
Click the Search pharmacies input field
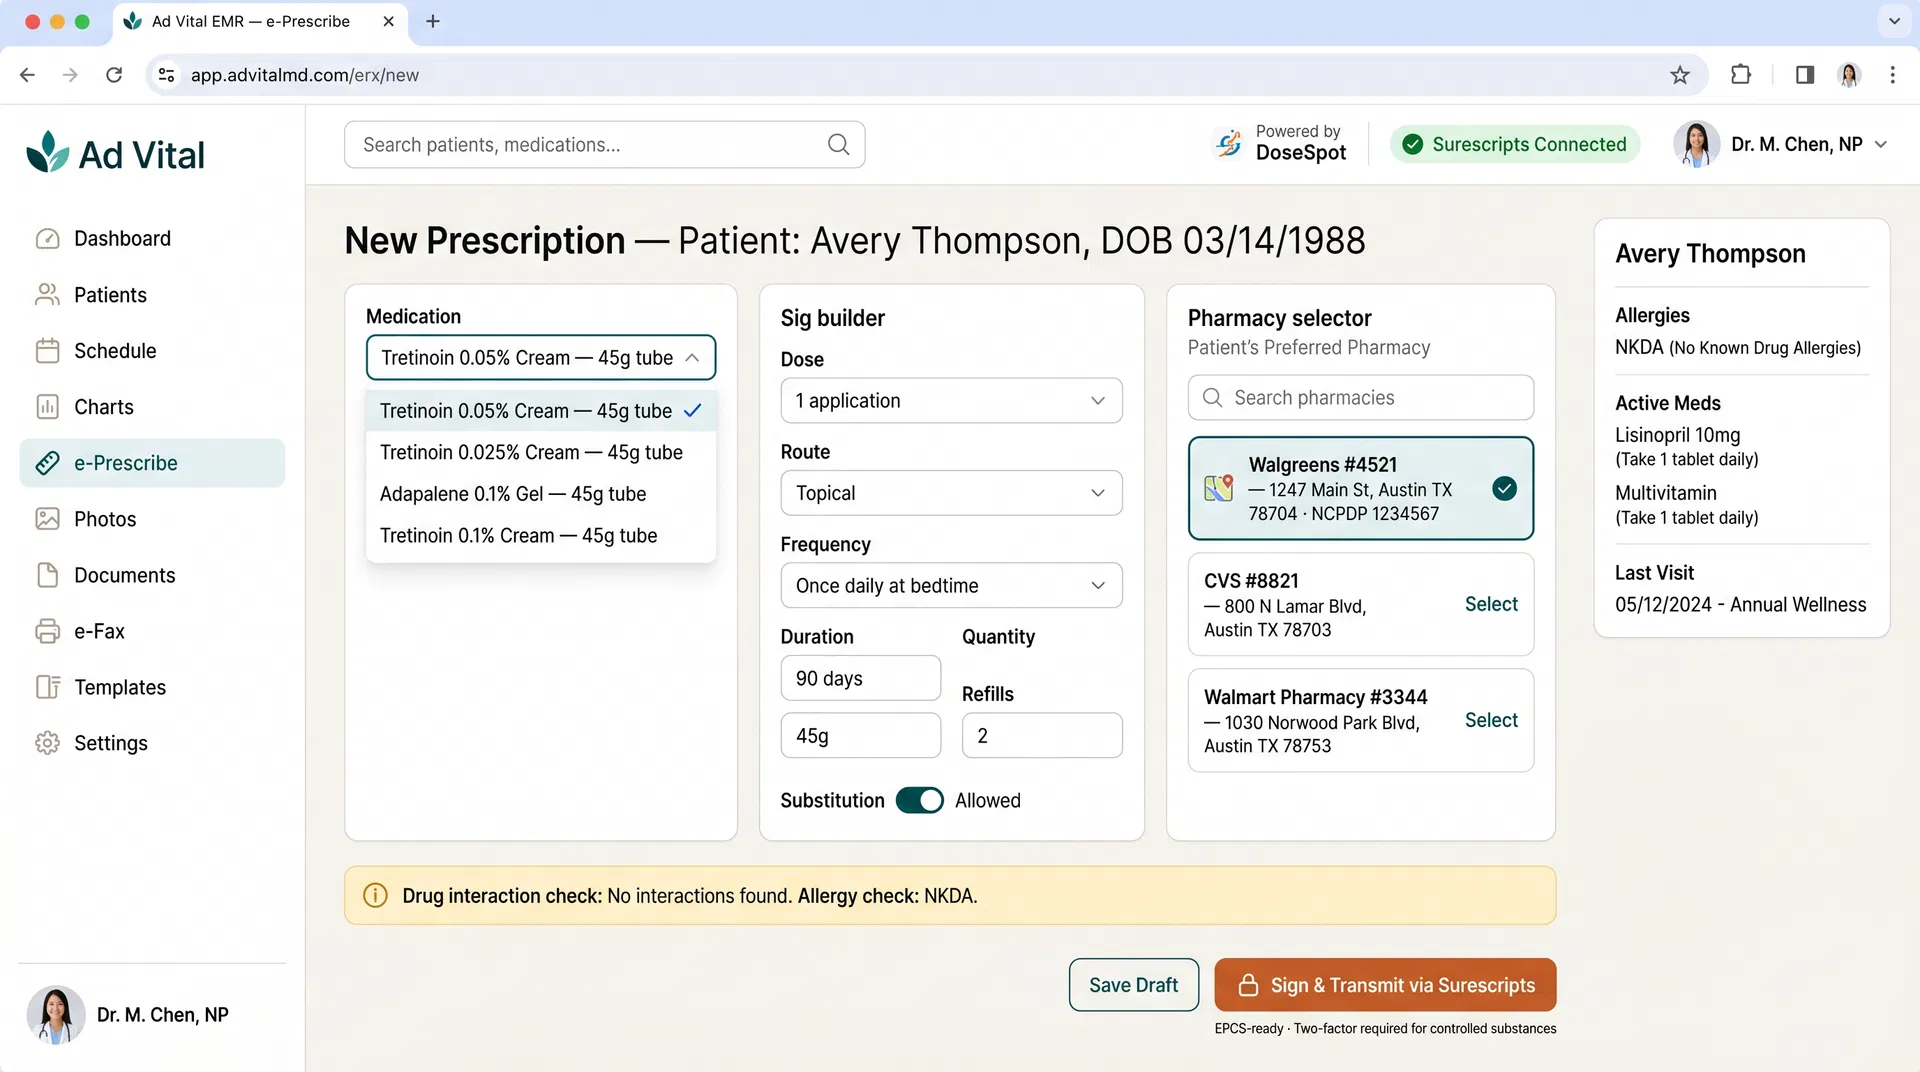pos(1360,397)
